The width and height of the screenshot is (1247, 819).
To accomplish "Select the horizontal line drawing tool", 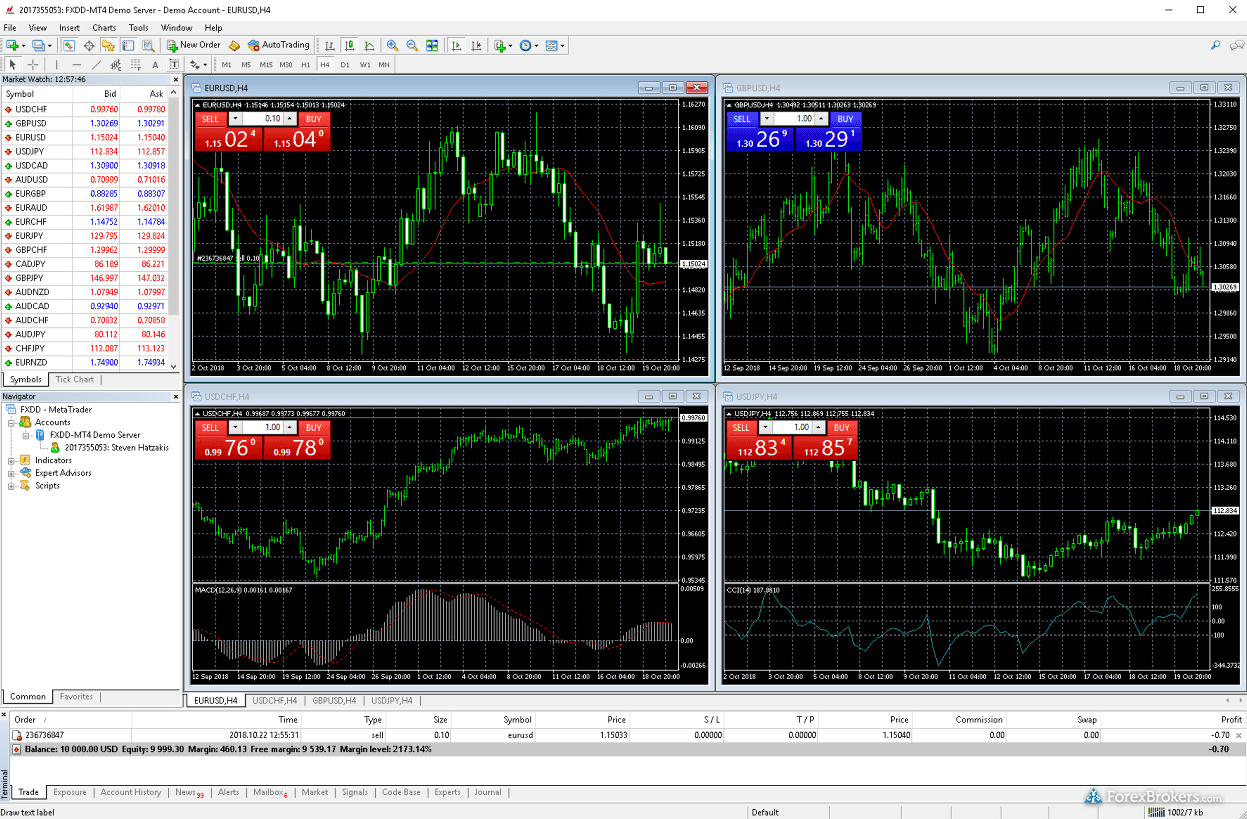I will tap(77, 64).
